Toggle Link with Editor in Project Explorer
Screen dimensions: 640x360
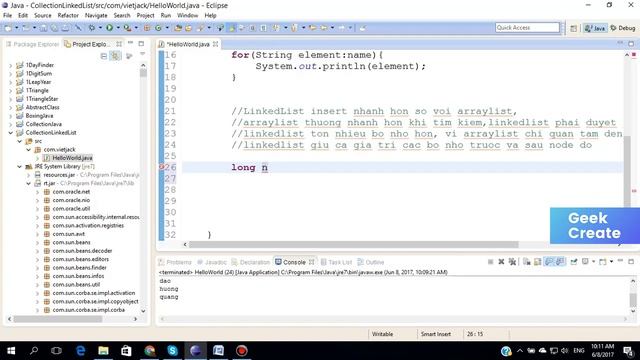click(x=116, y=56)
